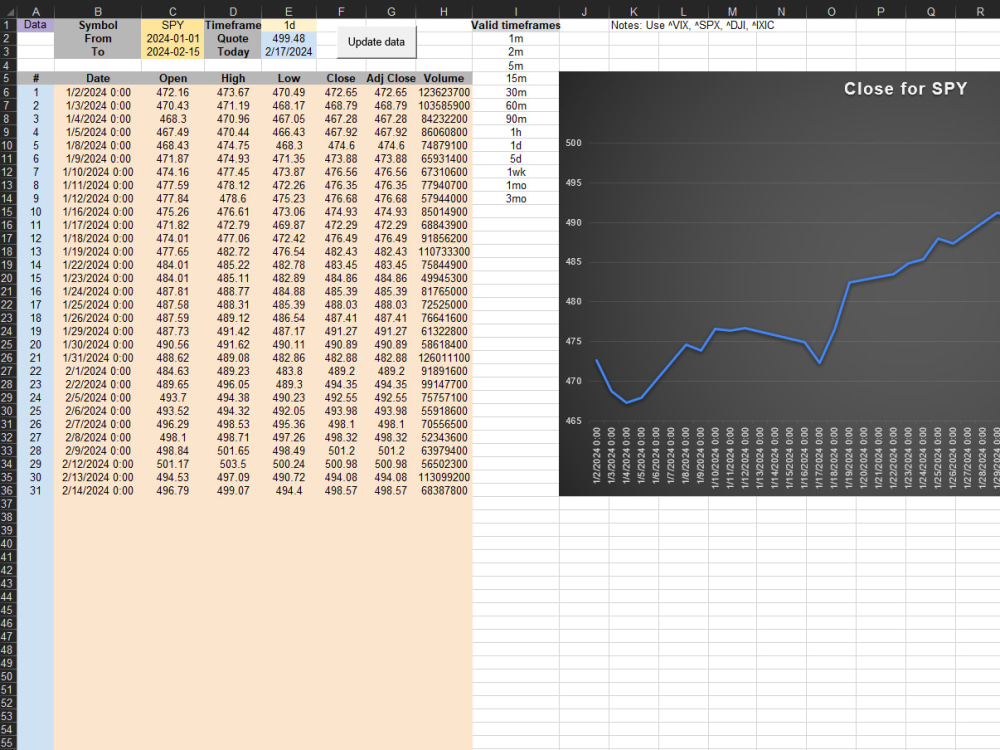Click the Update data button
1000x750 pixels.
pos(376,42)
